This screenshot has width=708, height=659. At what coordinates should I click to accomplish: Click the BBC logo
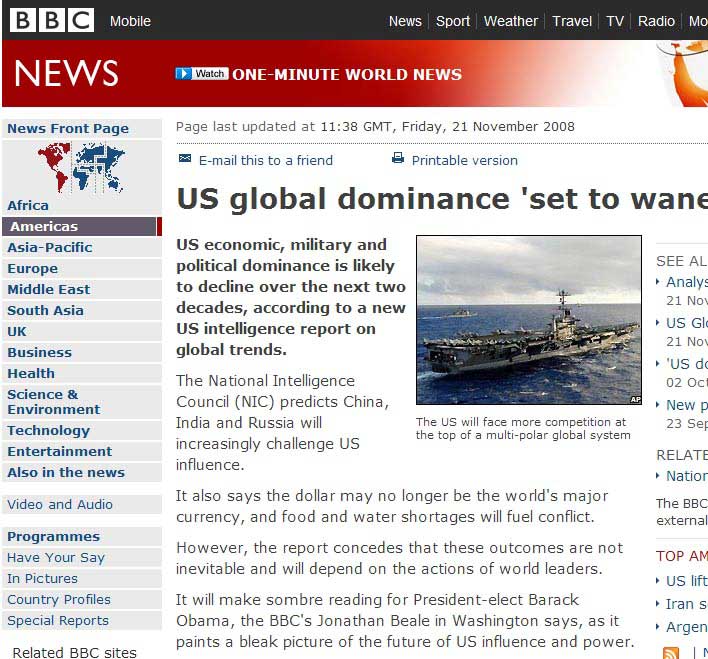[52, 20]
